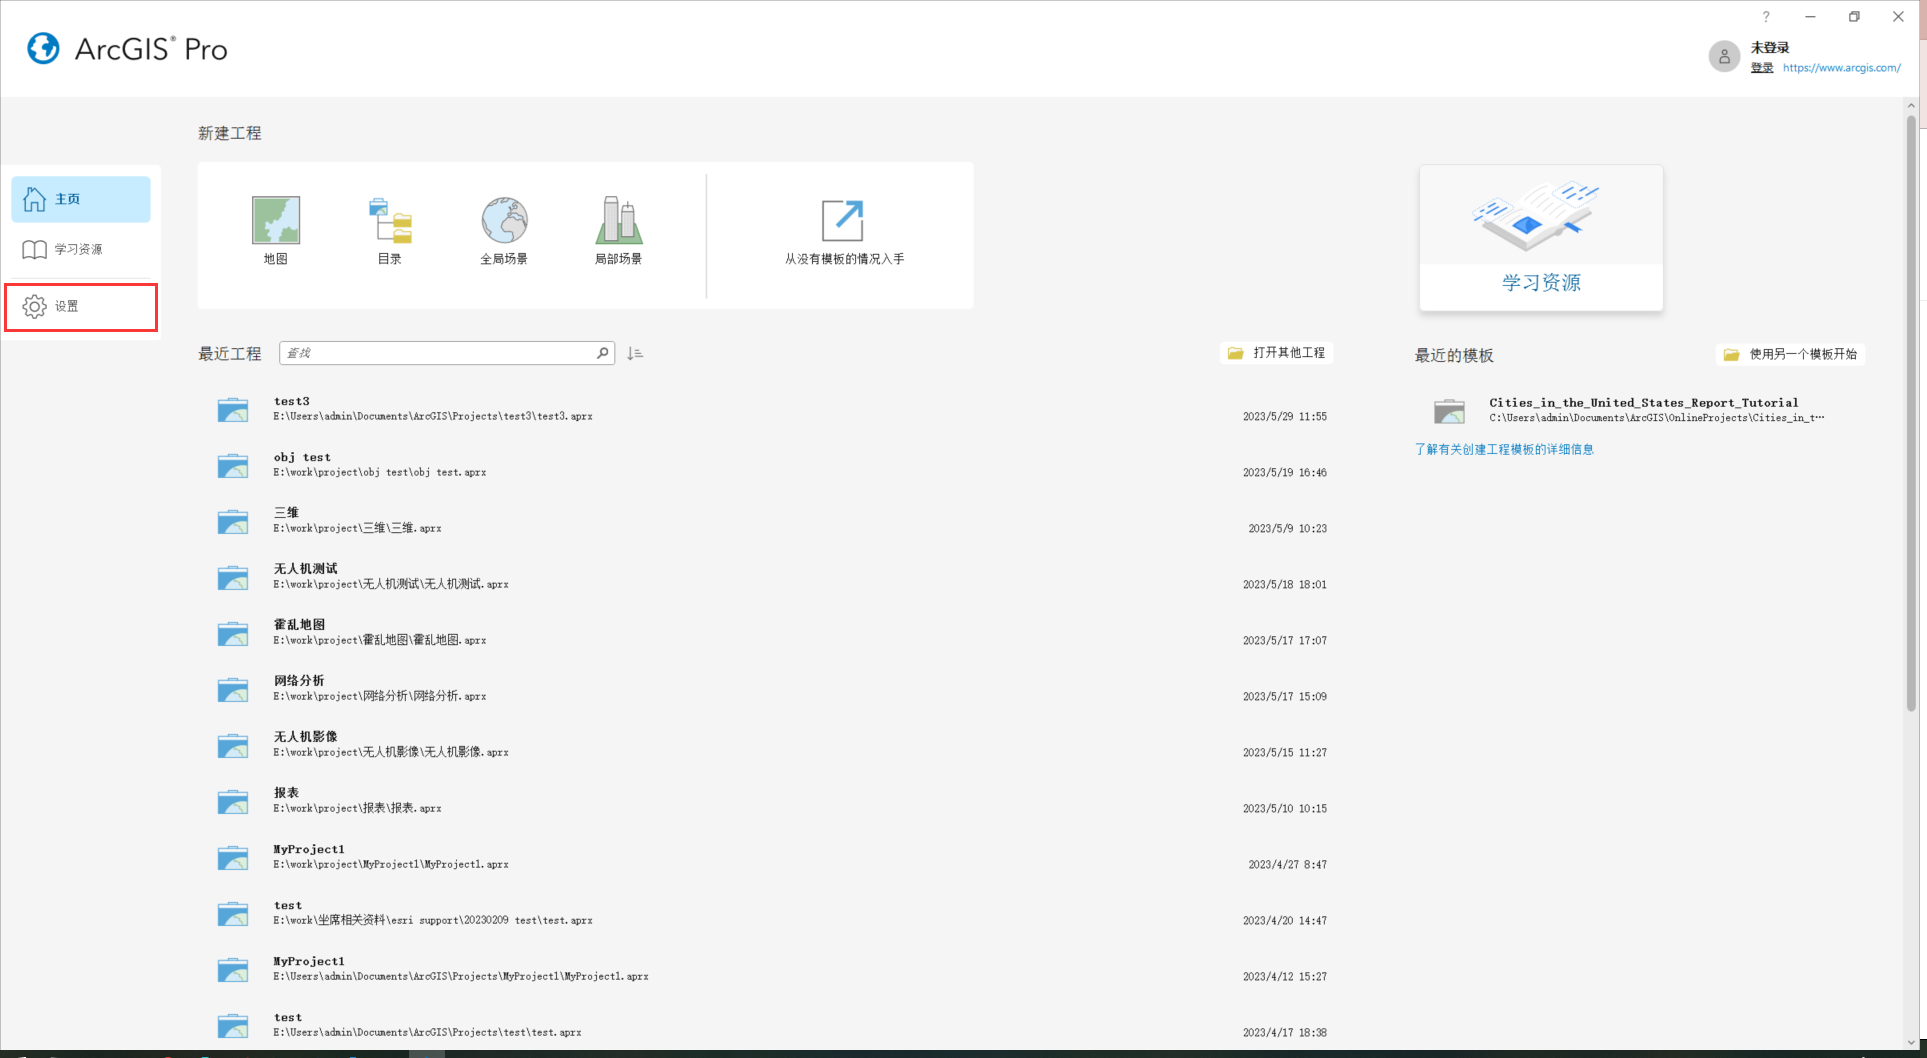The width and height of the screenshot is (1927, 1058).
Task: Click the date 2023/5/29 11:55
Action: pyautogui.click(x=1285, y=417)
